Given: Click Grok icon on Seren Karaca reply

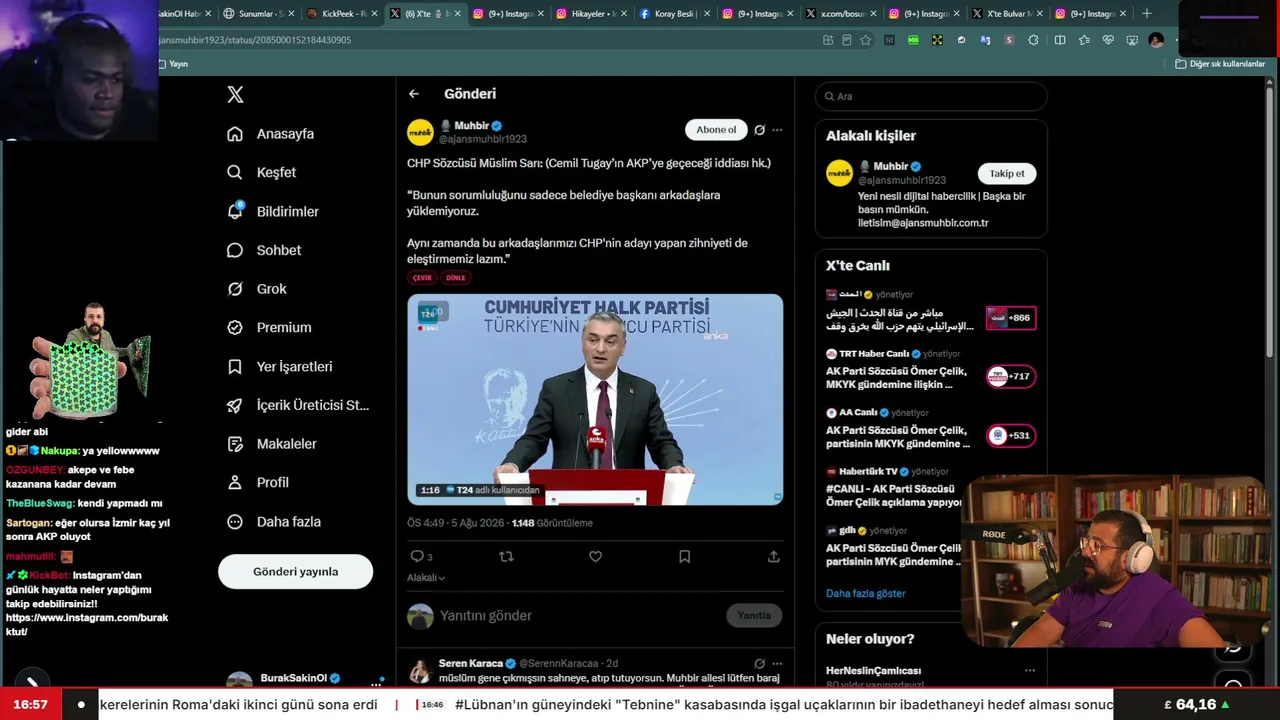Looking at the screenshot, I should coord(759,663).
